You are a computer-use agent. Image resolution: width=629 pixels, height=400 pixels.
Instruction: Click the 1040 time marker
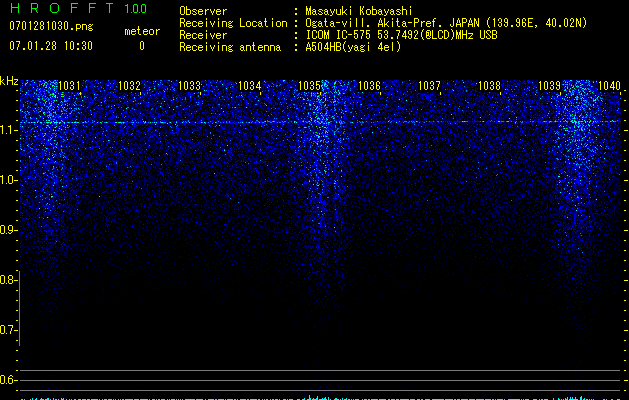[x=609, y=86]
